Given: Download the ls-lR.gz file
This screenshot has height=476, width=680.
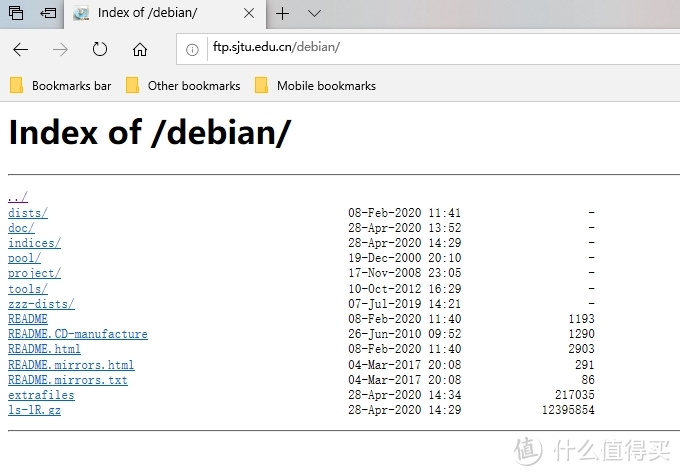Looking at the screenshot, I should (34, 410).
